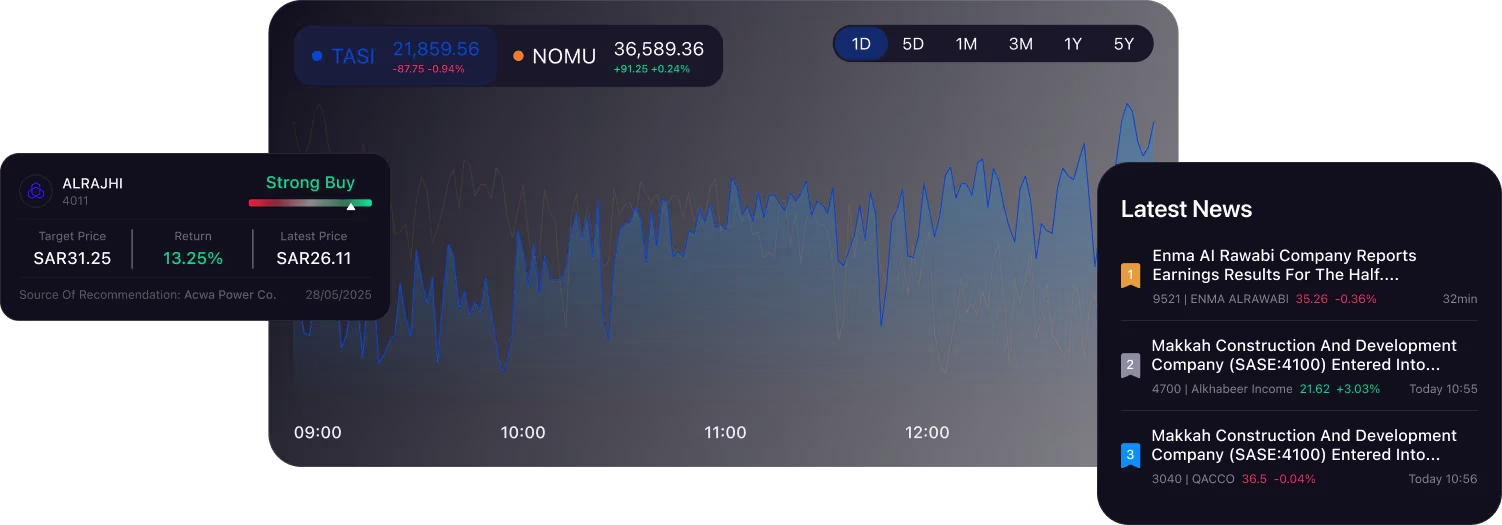Click the 09:00 time axis label
The width and height of the screenshot is (1502, 525).
tap(318, 433)
